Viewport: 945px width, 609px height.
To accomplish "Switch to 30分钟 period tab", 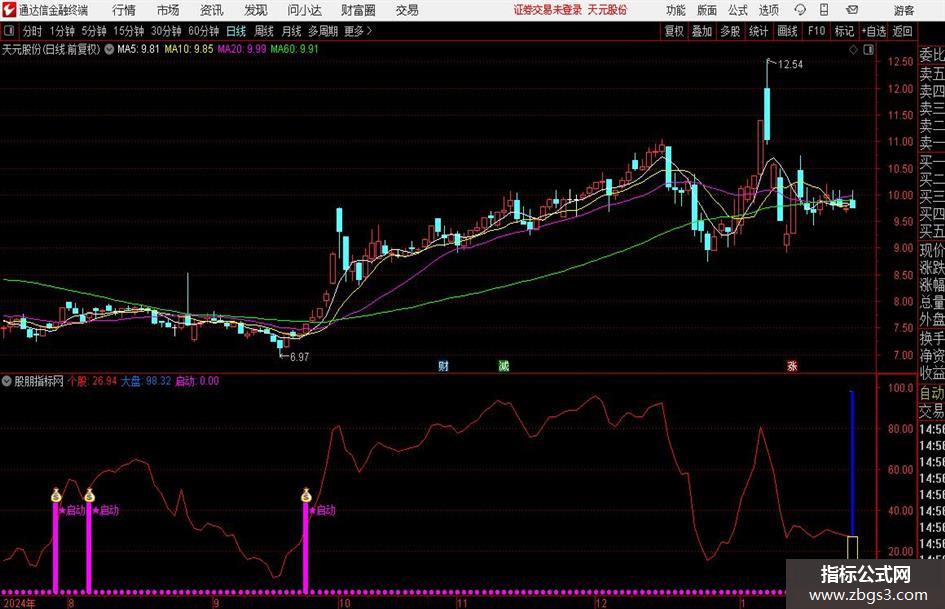I will (166, 31).
